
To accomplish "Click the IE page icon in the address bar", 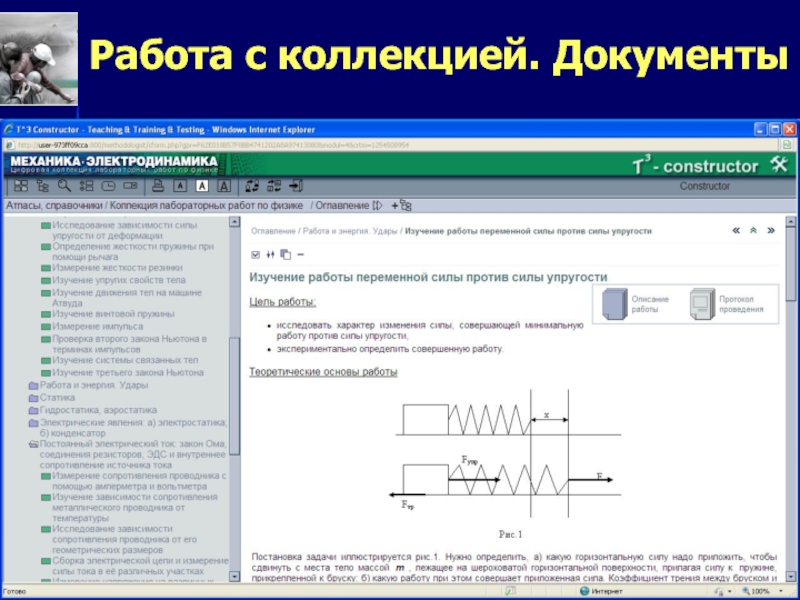I will (10, 145).
